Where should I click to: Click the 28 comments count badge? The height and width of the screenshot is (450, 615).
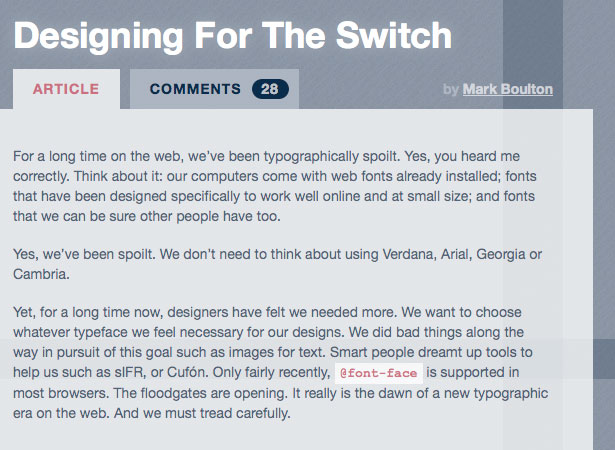pyautogui.click(x=270, y=89)
